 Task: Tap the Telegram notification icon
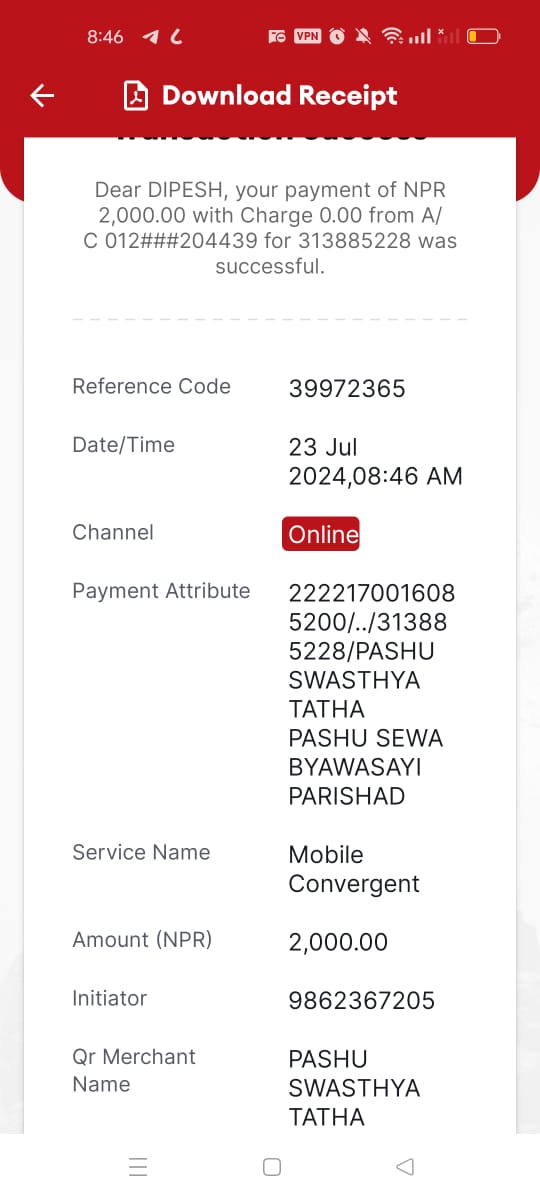151,36
